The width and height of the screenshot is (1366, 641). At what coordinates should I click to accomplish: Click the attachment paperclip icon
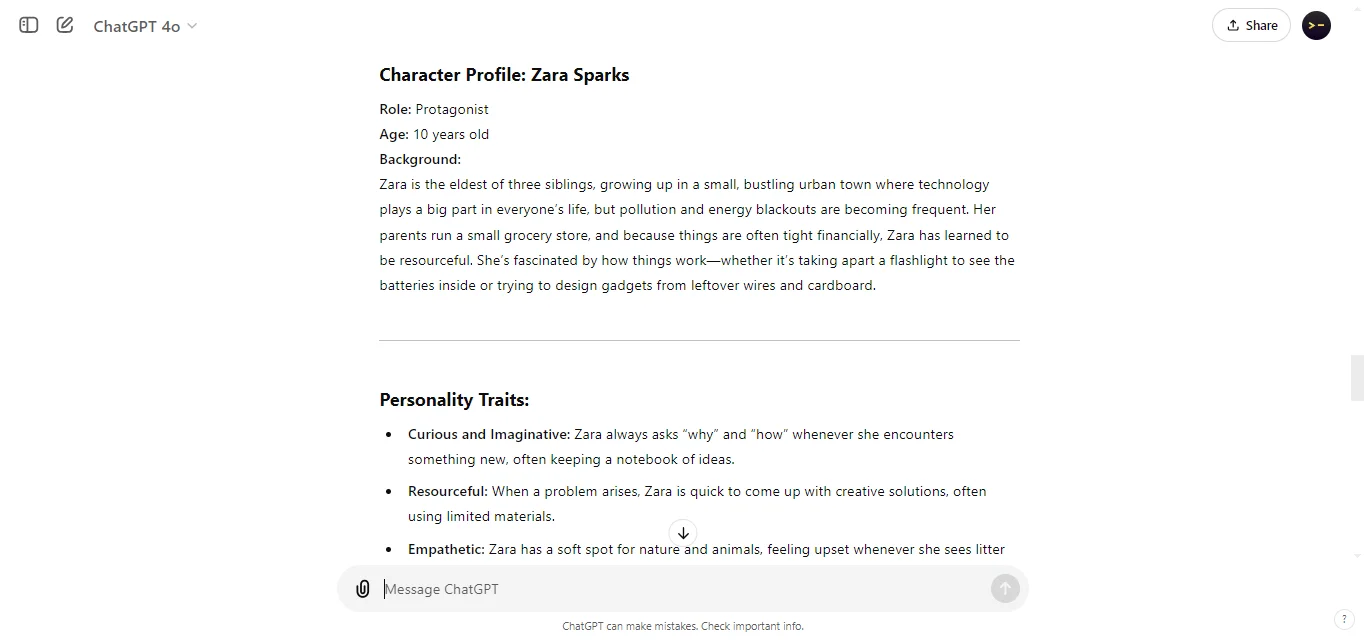pos(362,589)
